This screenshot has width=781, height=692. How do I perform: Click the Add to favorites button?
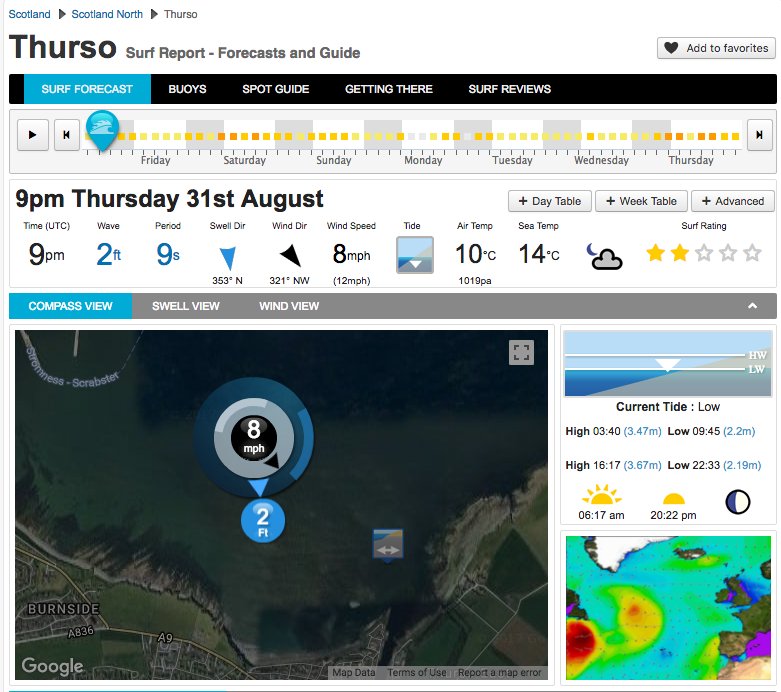[x=716, y=48]
